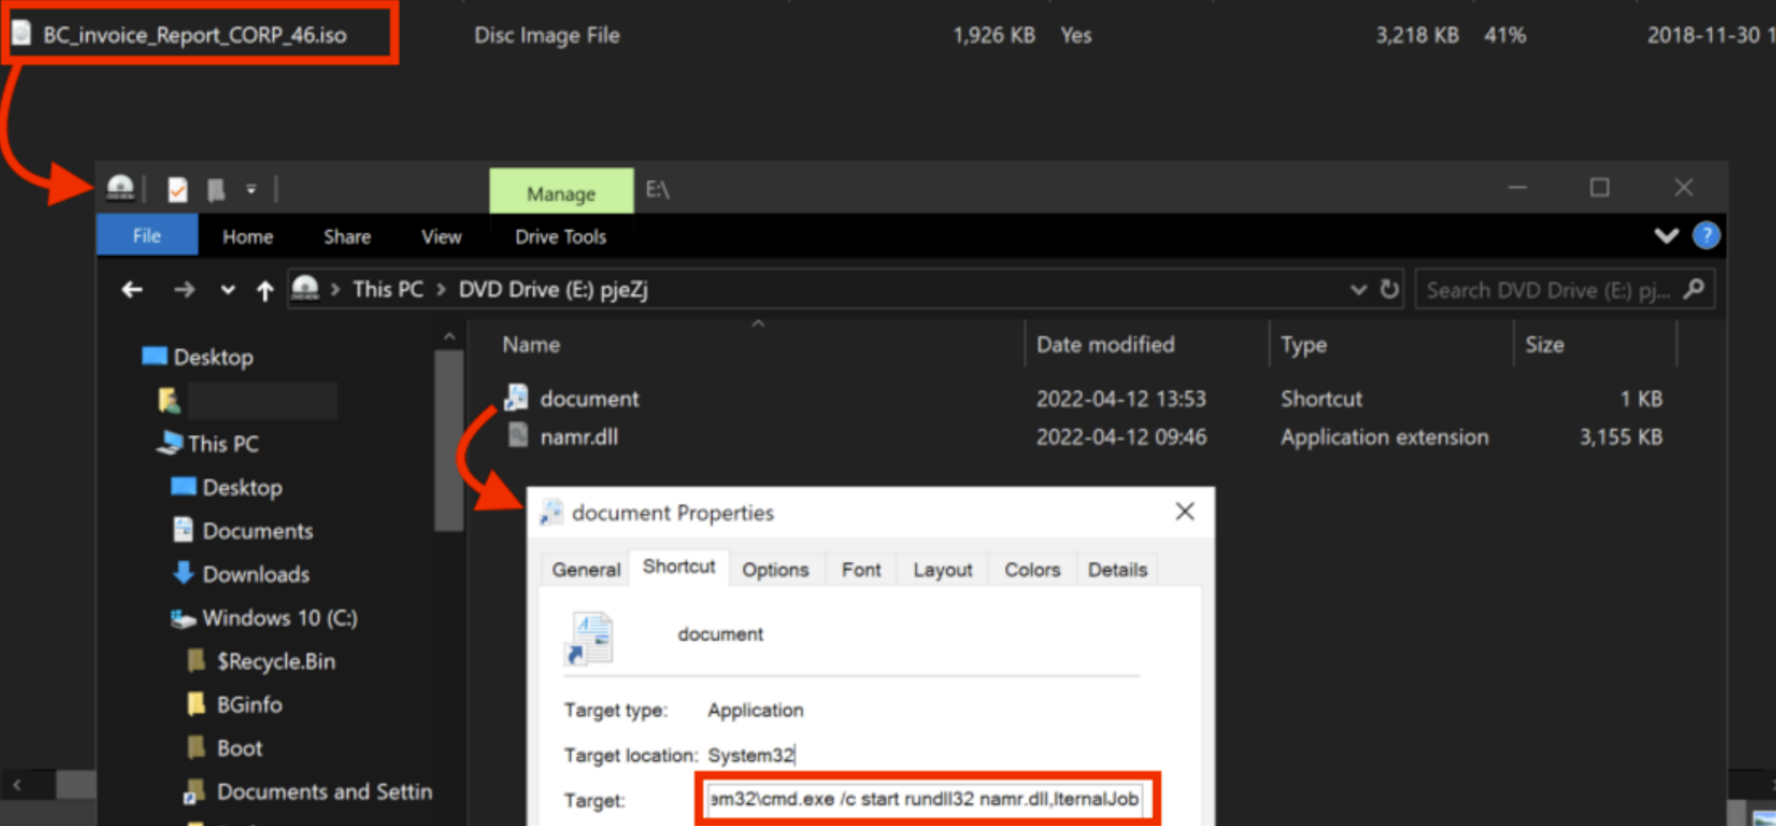Open the recent locations dropdown arrow
This screenshot has height=826, width=1776.
228,291
